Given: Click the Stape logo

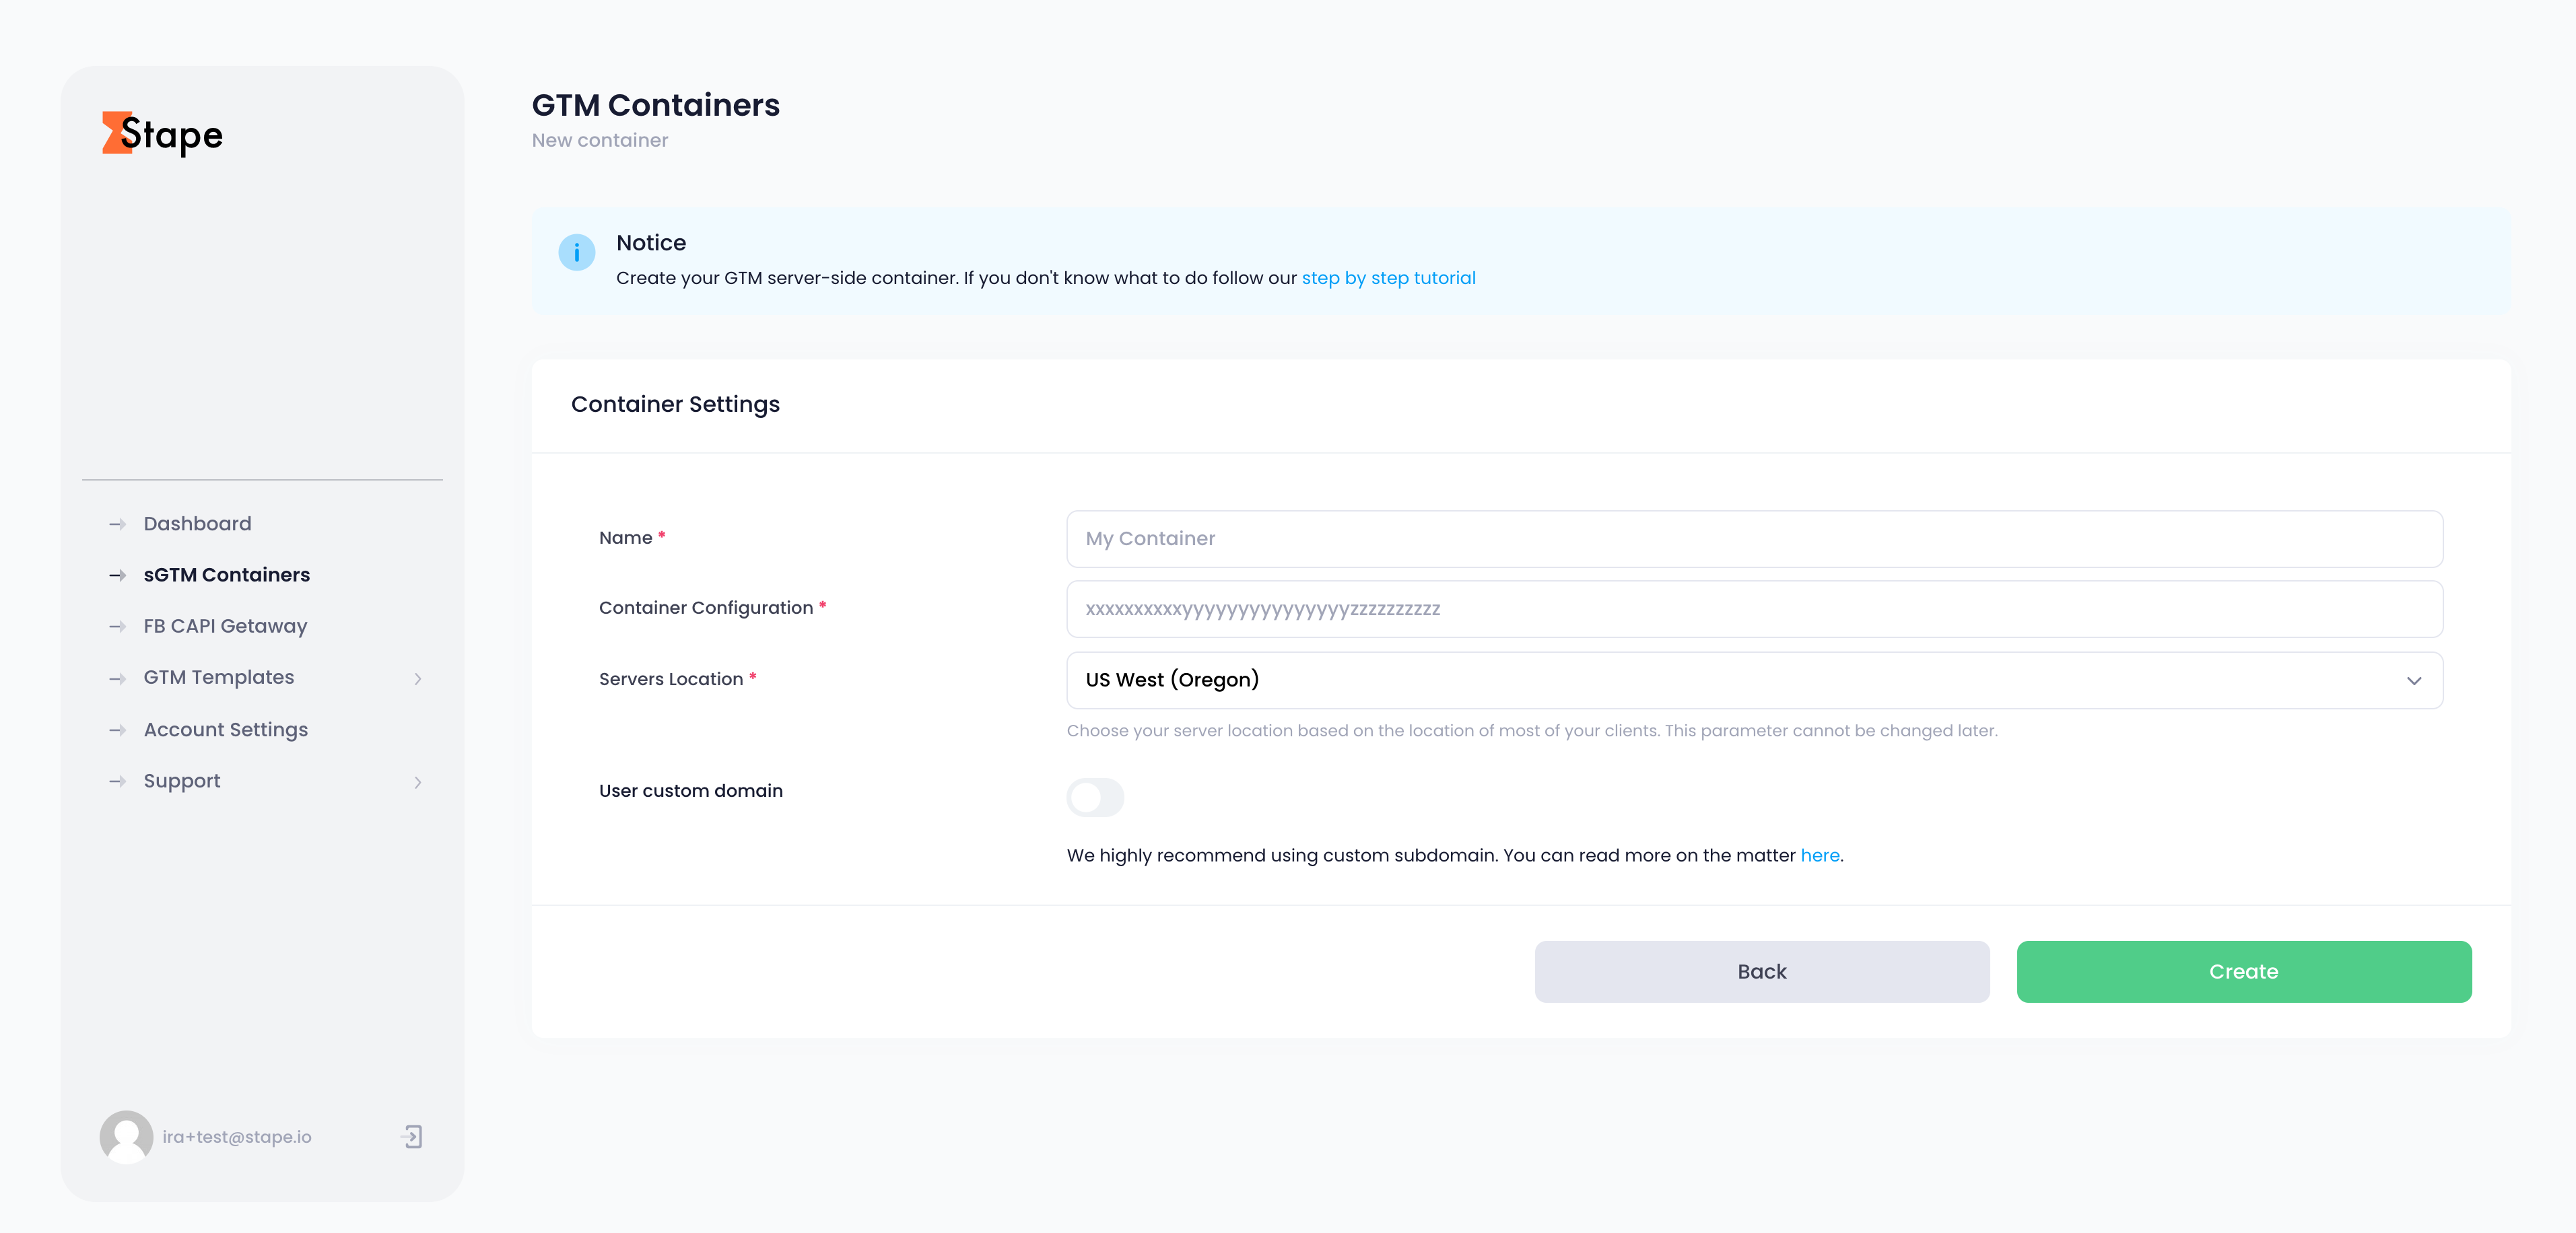Looking at the screenshot, I should (163, 133).
